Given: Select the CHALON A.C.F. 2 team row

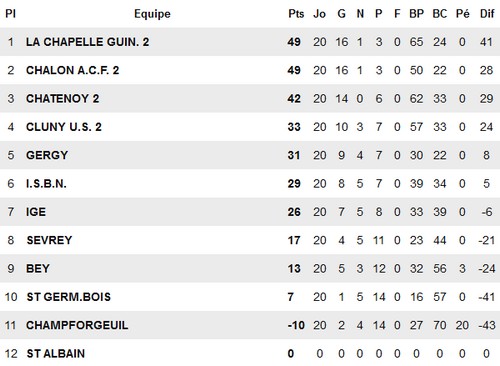Looking at the screenshot, I should [x=250, y=70].
